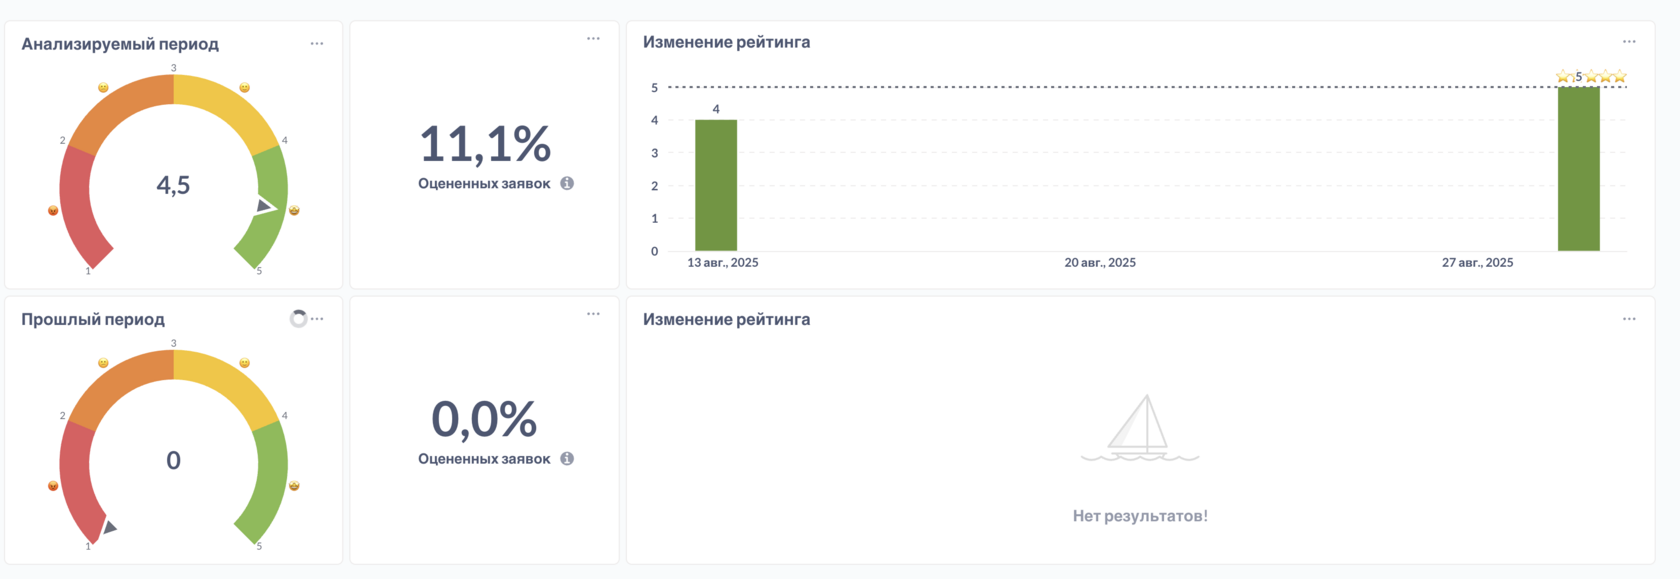Select the green bar for 13 авг., 2025
The image size is (1680, 579).
716,185
